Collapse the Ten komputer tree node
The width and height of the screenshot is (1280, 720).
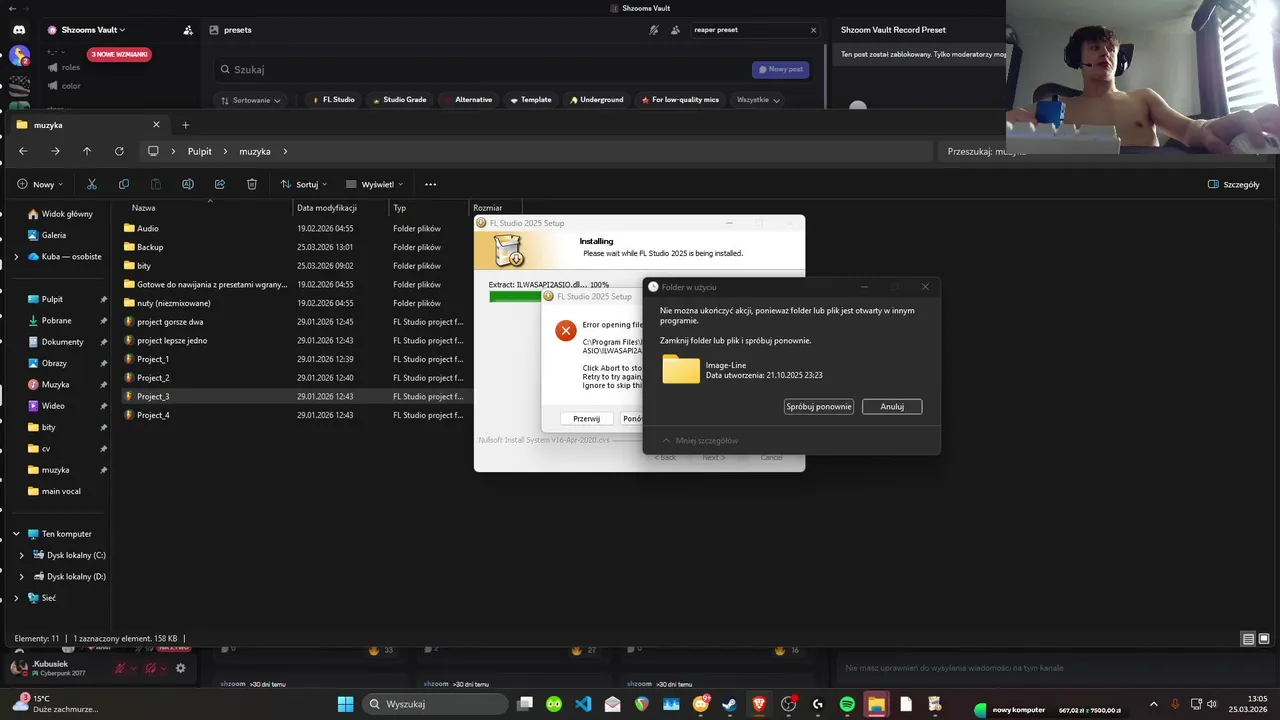tap(16, 534)
